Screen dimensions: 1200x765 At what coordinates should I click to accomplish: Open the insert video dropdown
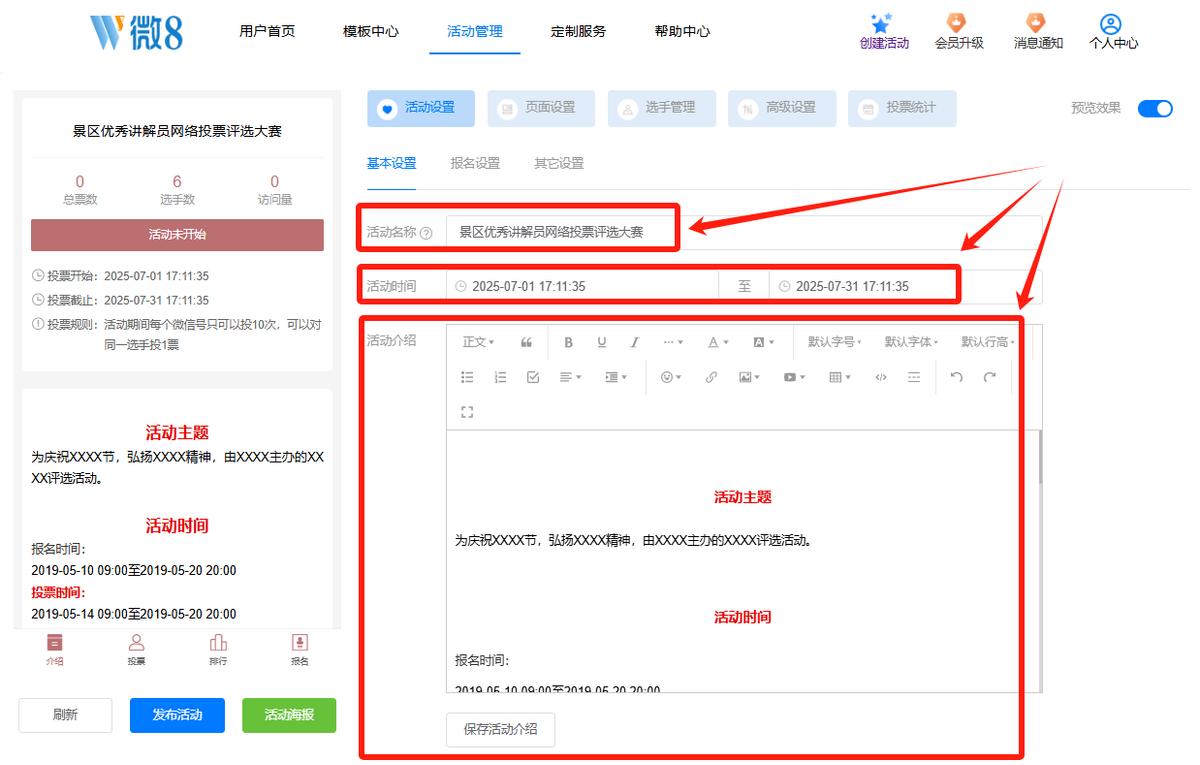coord(794,377)
